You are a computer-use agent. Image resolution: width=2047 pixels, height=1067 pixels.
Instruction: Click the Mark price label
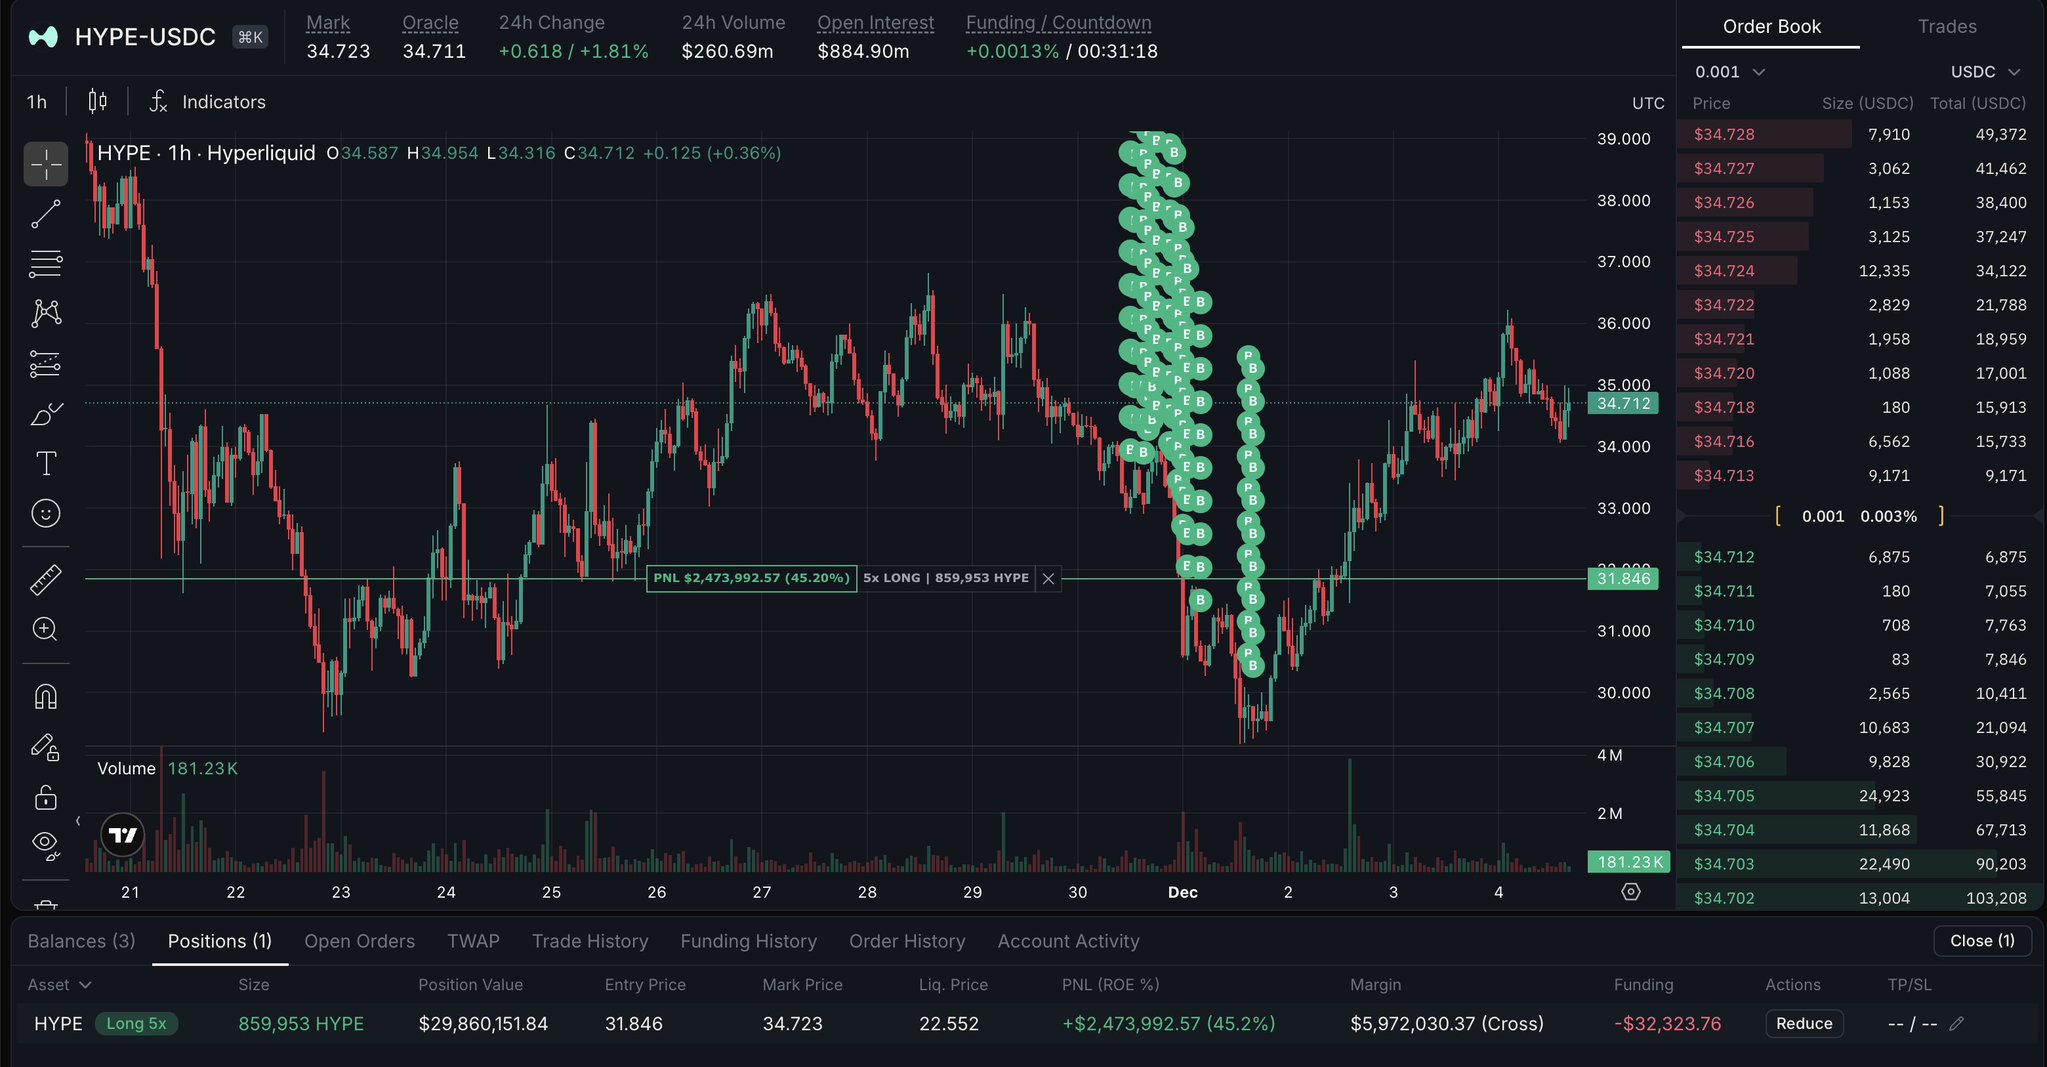328,22
